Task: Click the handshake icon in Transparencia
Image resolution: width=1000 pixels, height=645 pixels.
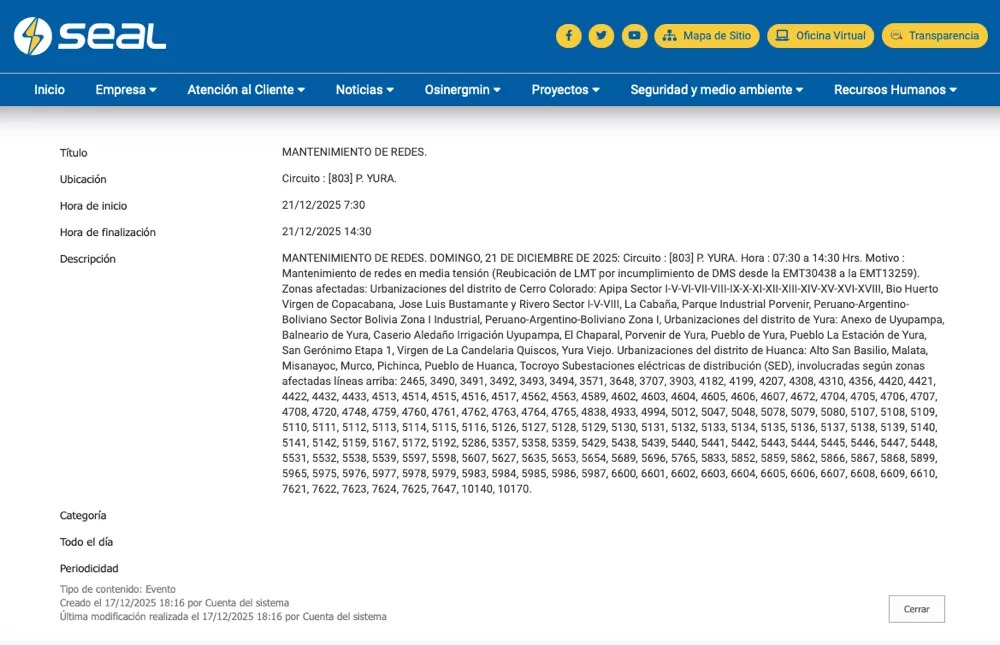Action: [896, 36]
